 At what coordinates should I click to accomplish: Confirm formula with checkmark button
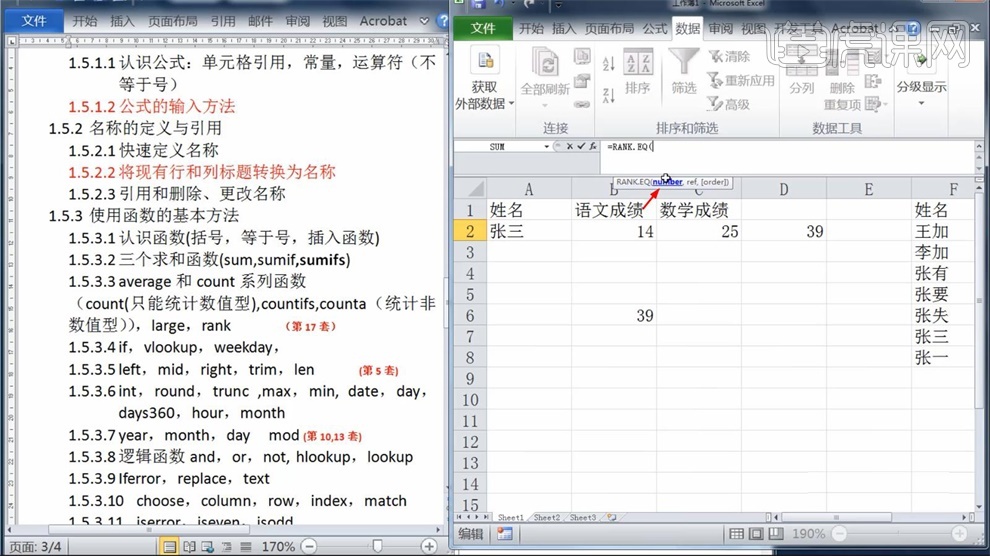(x=581, y=146)
